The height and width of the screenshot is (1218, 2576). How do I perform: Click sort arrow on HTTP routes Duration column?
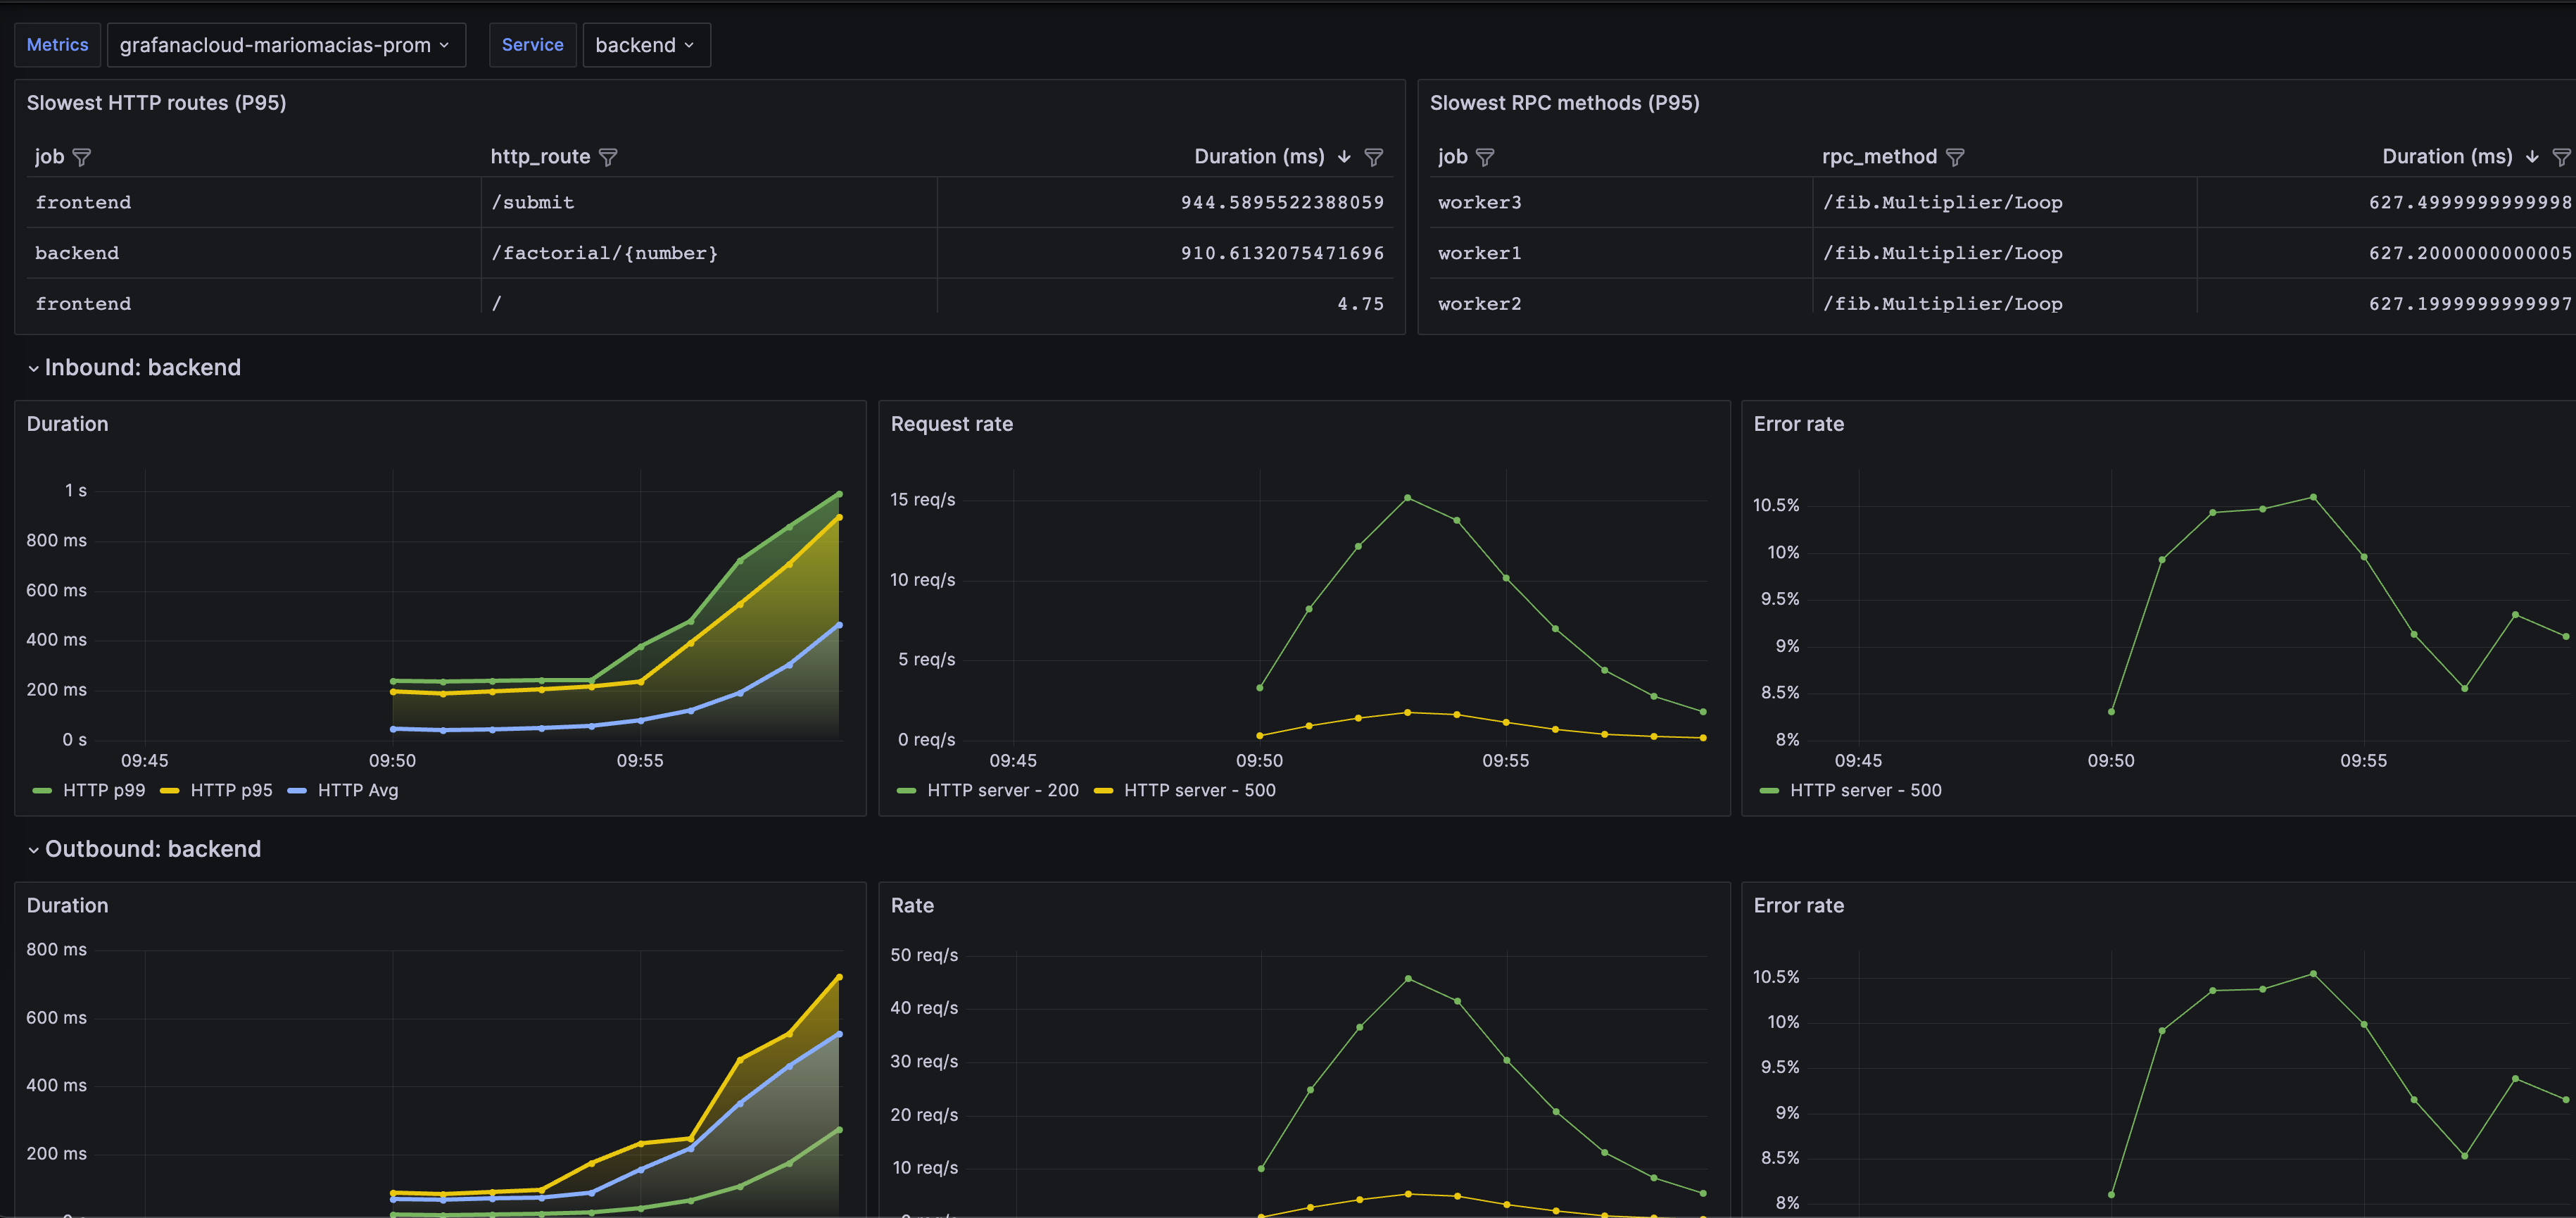click(1344, 157)
